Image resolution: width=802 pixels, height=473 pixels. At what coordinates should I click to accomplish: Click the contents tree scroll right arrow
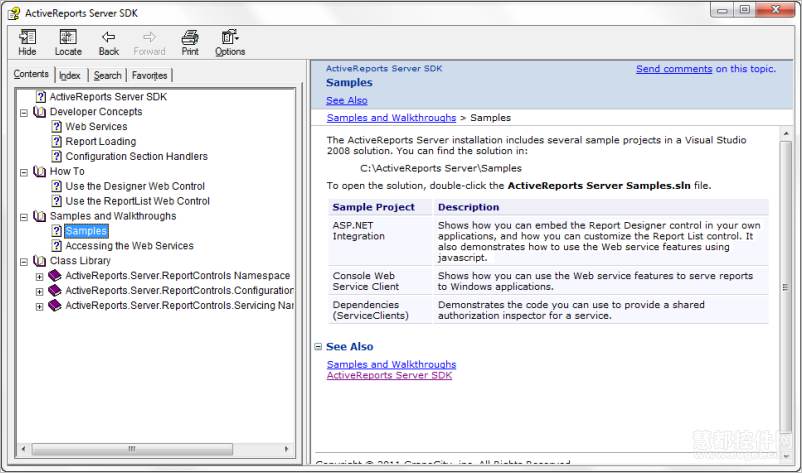tap(286, 449)
